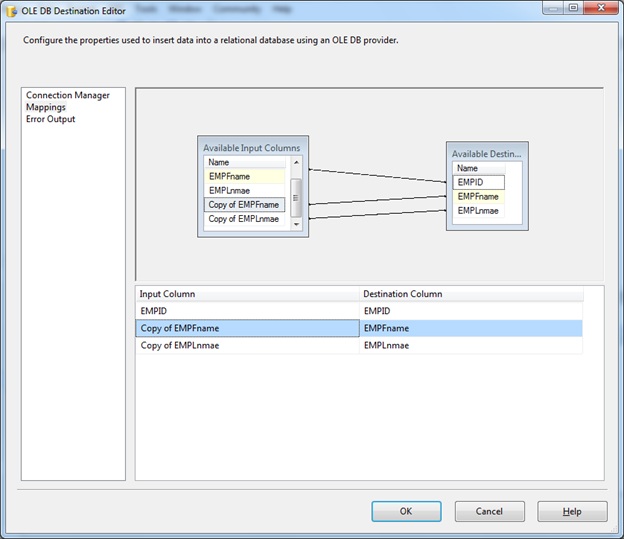Open the Error Output page
Image resolution: width=624 pixels, height=539 pixels.
pyautogui.click(x=51, y=119)
